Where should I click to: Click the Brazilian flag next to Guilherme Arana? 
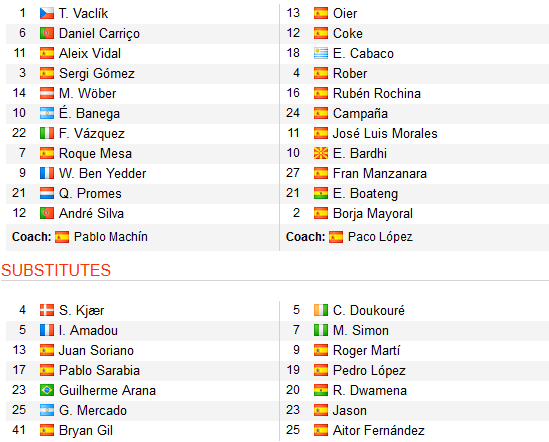point(47,390)
